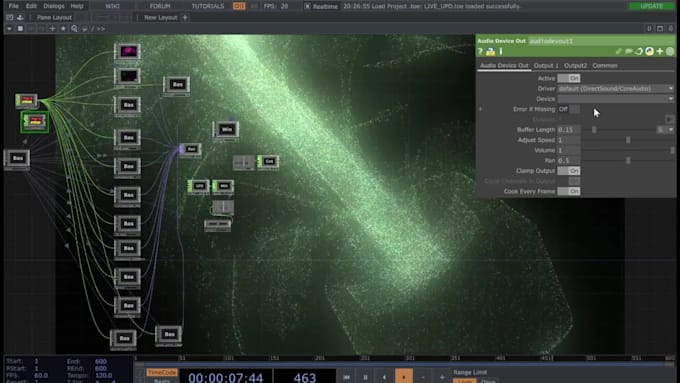Select the New Layout tab button
680x383 pixels.
tap(160, 17)
